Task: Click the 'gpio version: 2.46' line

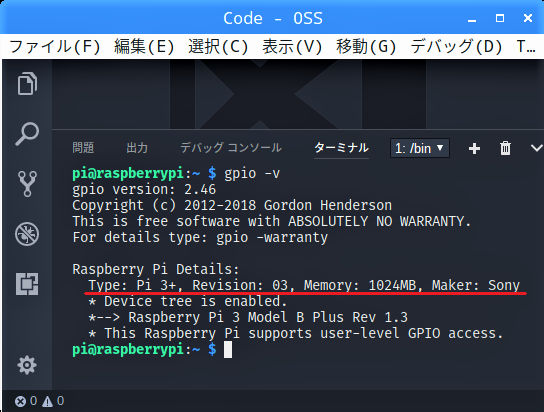Action: 144,190
